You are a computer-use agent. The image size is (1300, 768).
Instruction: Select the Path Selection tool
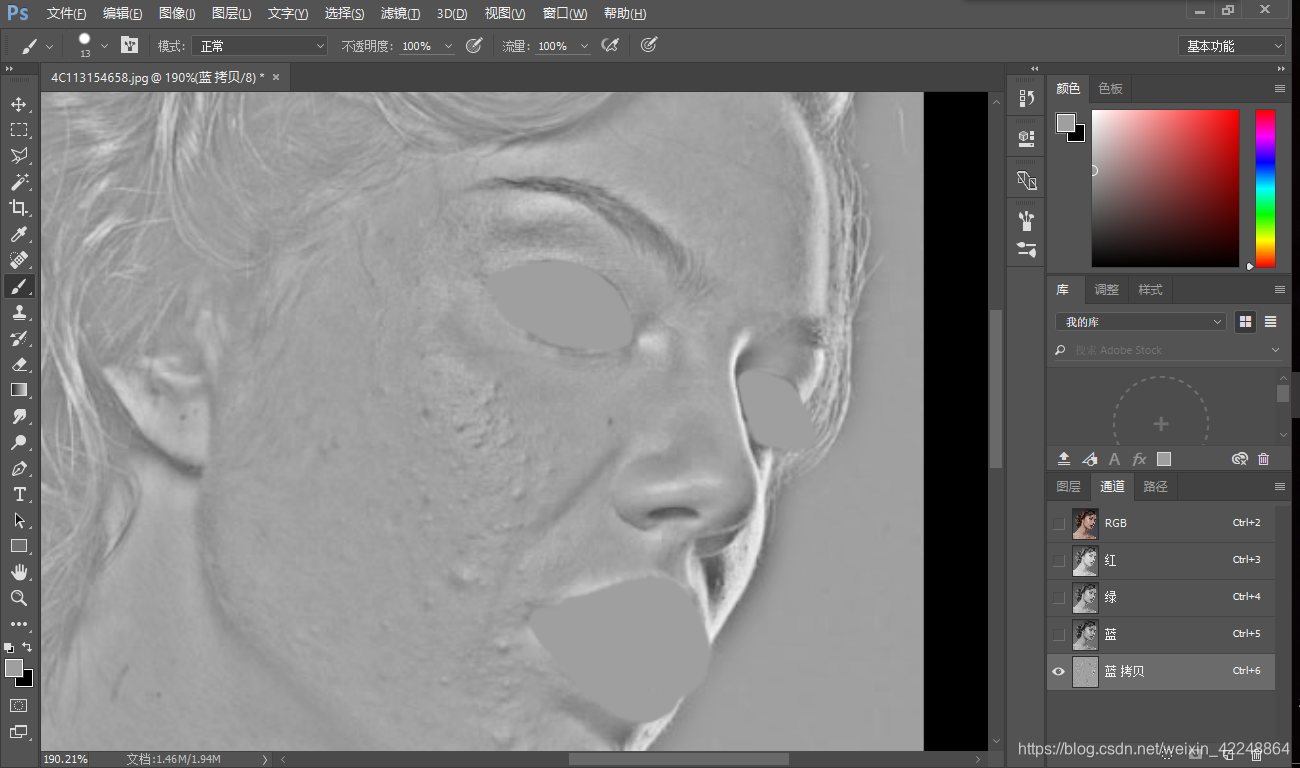coord(19,520)
